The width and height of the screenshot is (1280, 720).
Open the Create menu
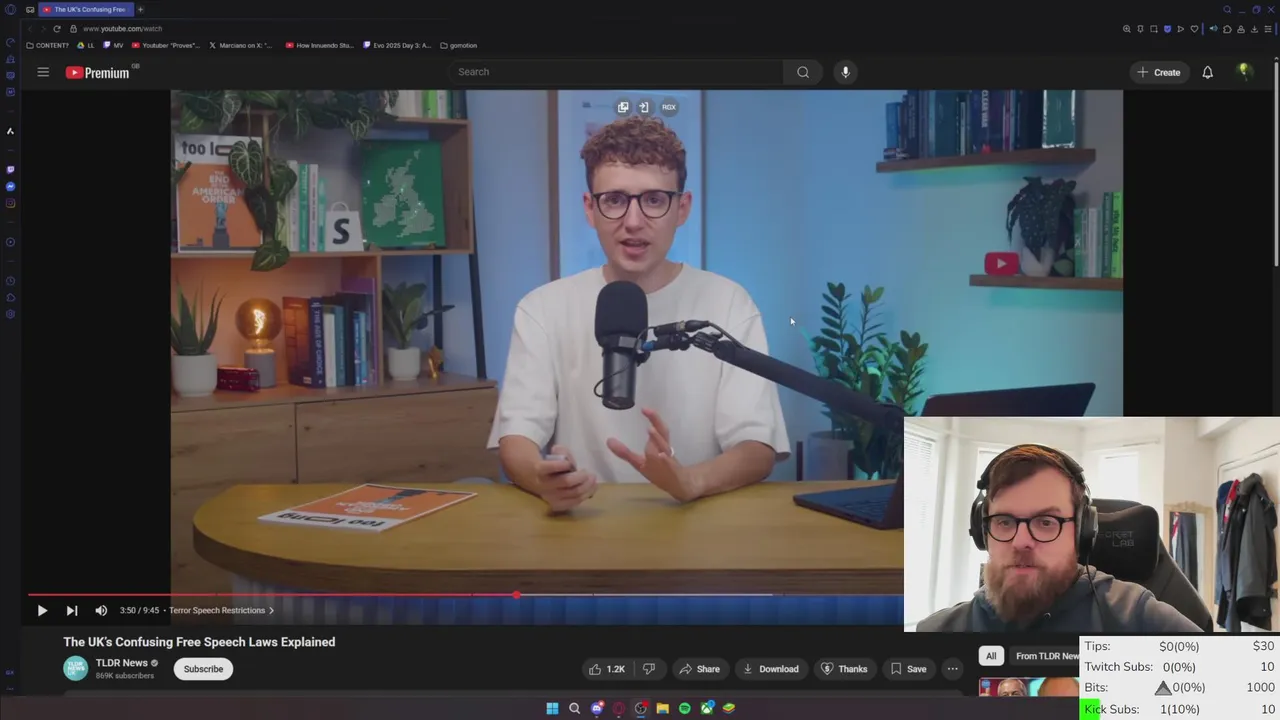click(x=1159, y=72)
